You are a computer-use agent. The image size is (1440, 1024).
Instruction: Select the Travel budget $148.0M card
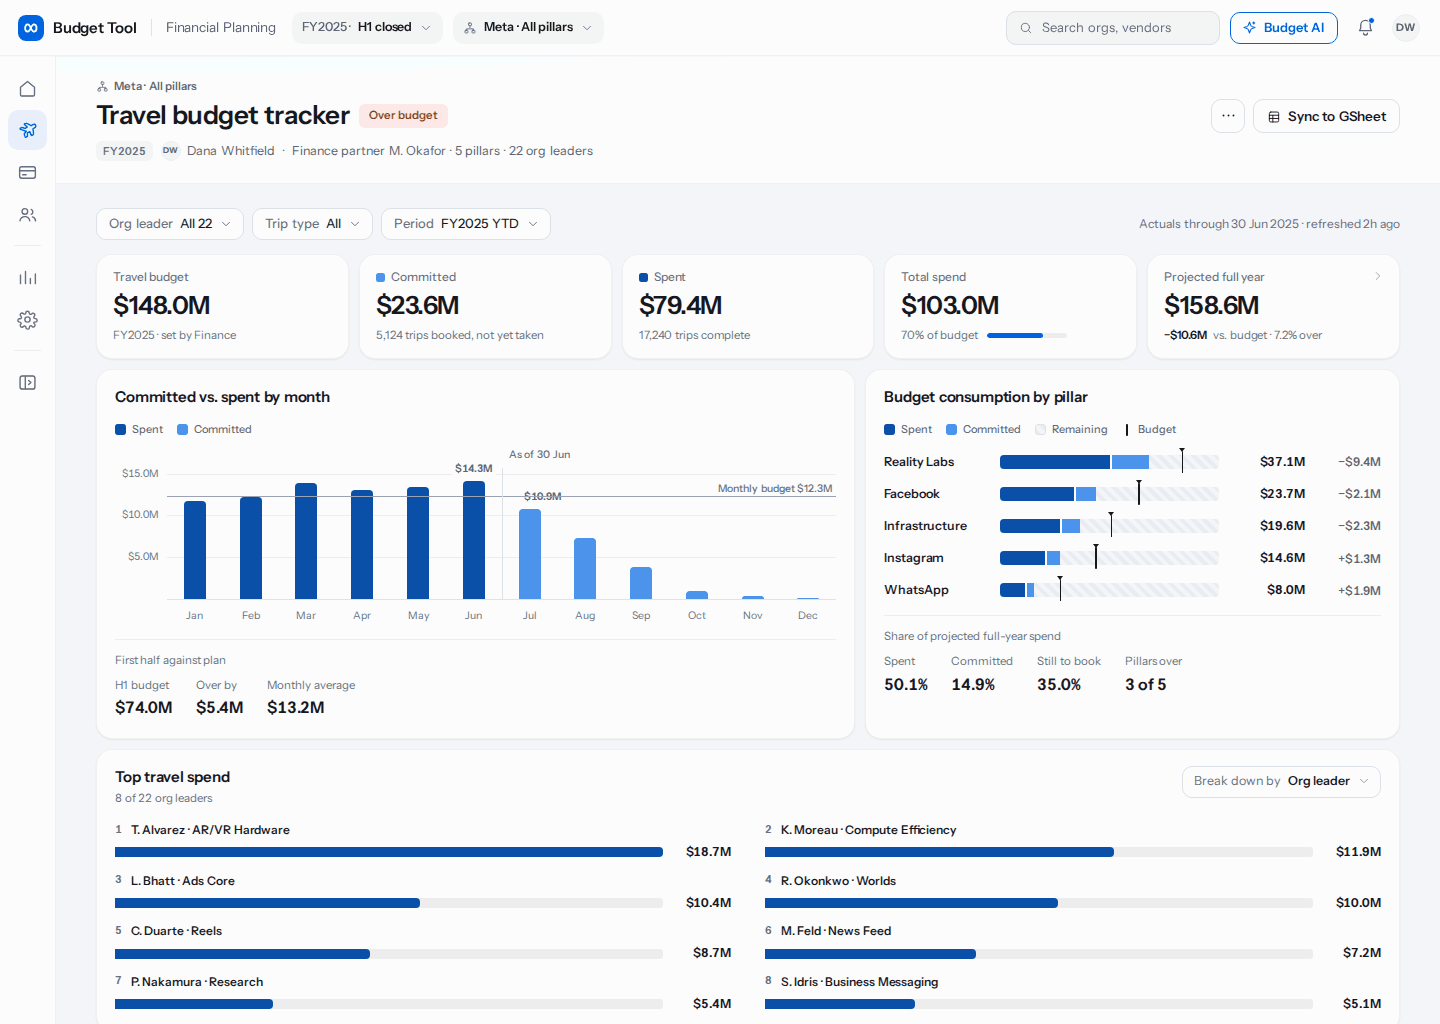(222, 306)
